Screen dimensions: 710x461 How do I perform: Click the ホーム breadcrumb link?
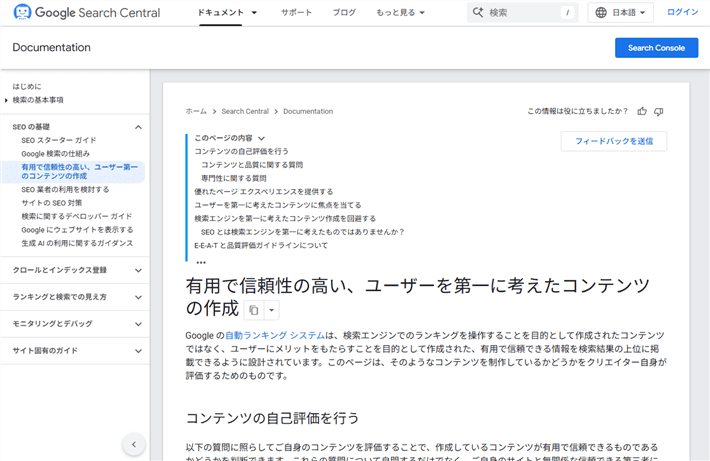[196, 111]
